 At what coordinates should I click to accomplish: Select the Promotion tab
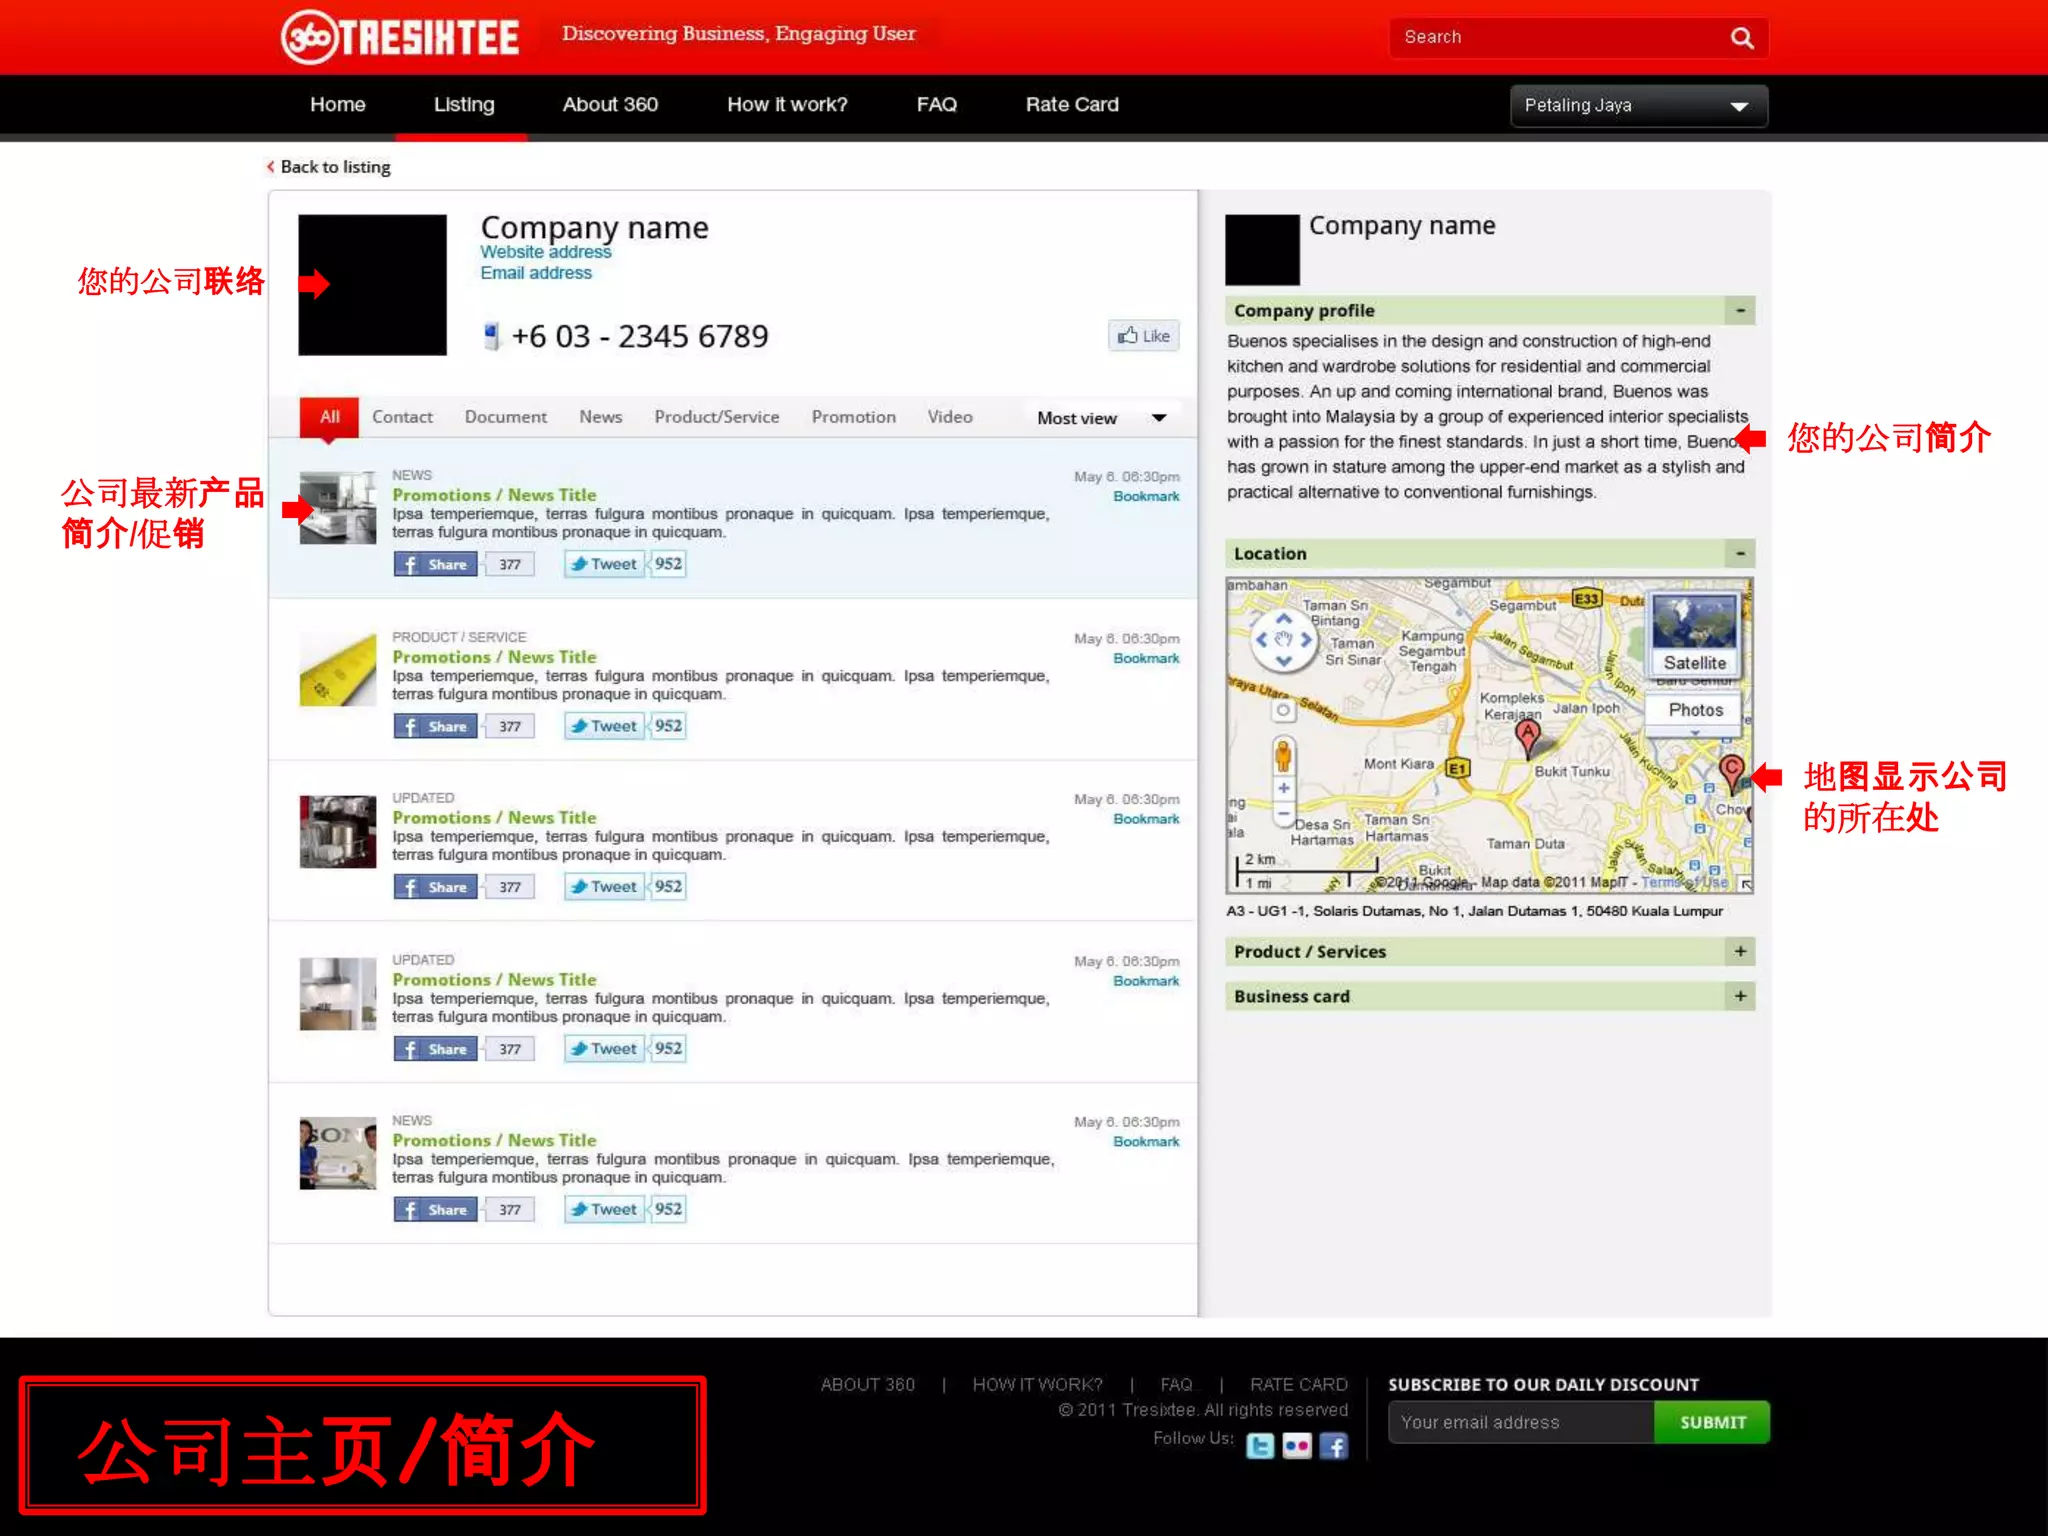[x=853, y=417]
